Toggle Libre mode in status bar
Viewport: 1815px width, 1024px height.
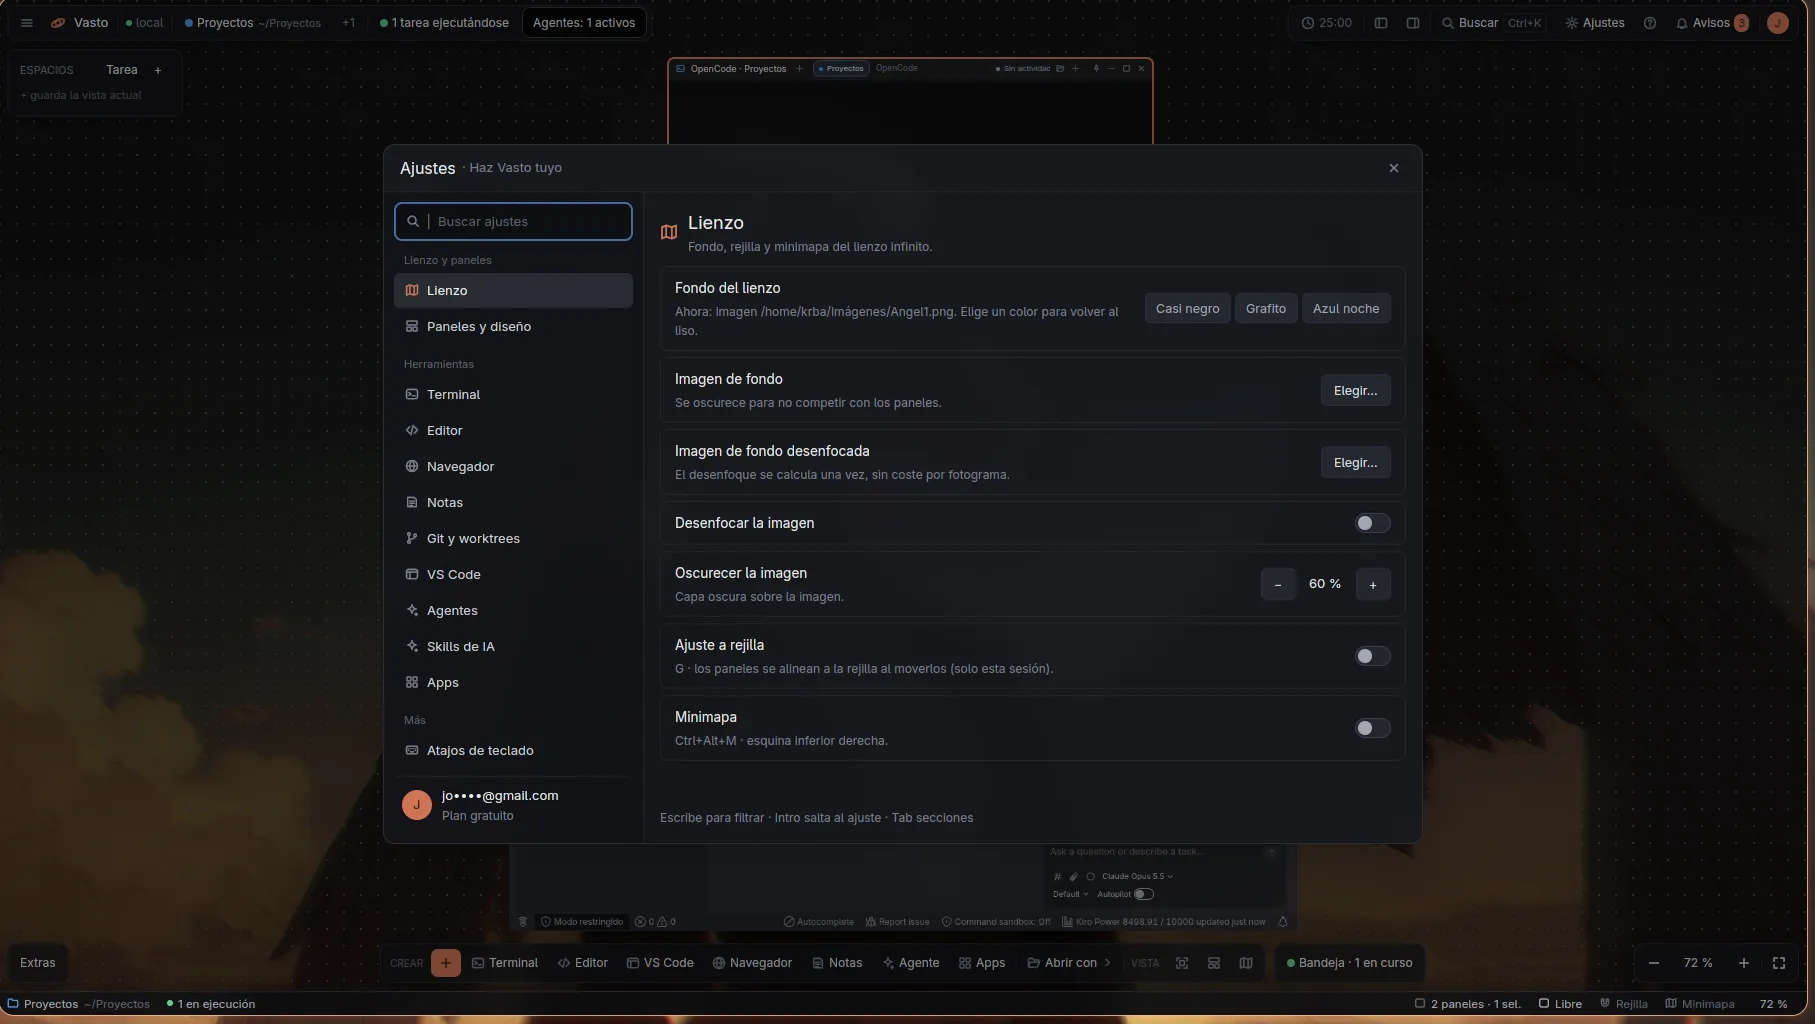pos(1560,1004)
